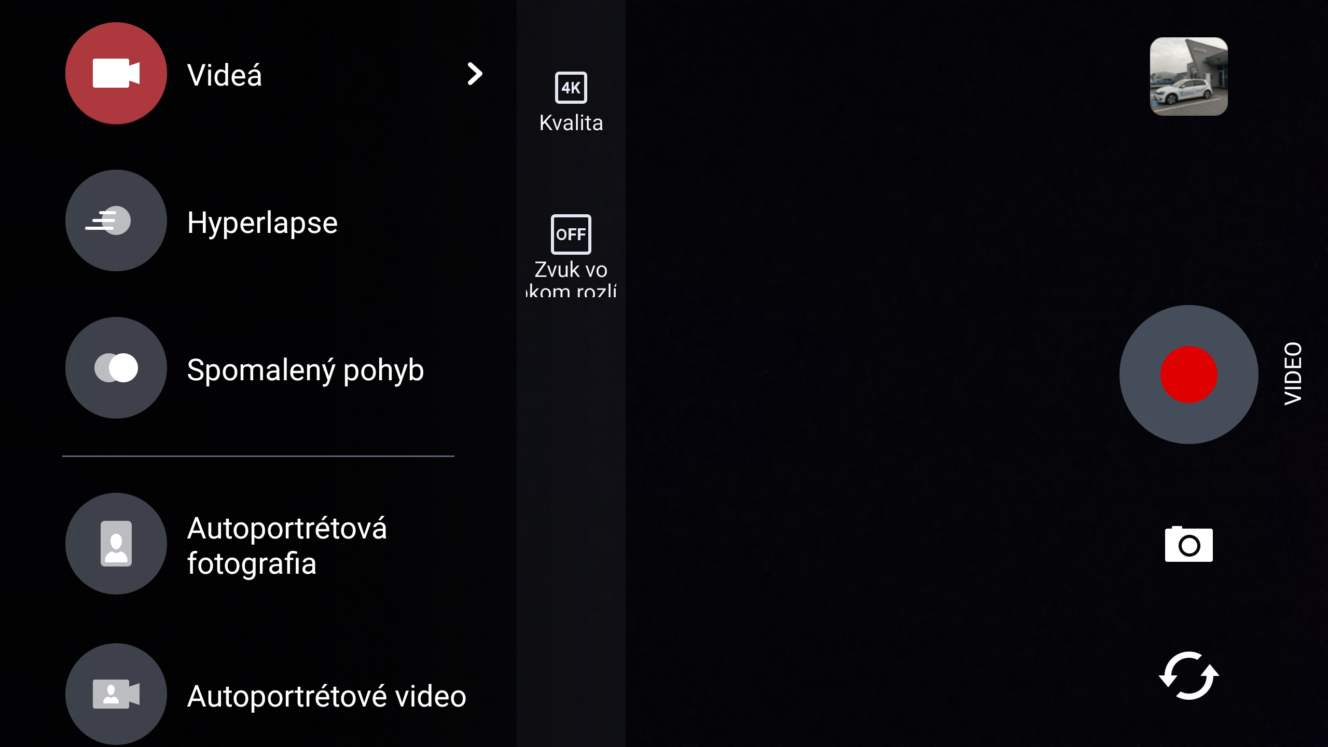Select the Autoportrétová fotografia selfie icon
Viewport: 1328px width, 747px height.
(x=116, y=544)
